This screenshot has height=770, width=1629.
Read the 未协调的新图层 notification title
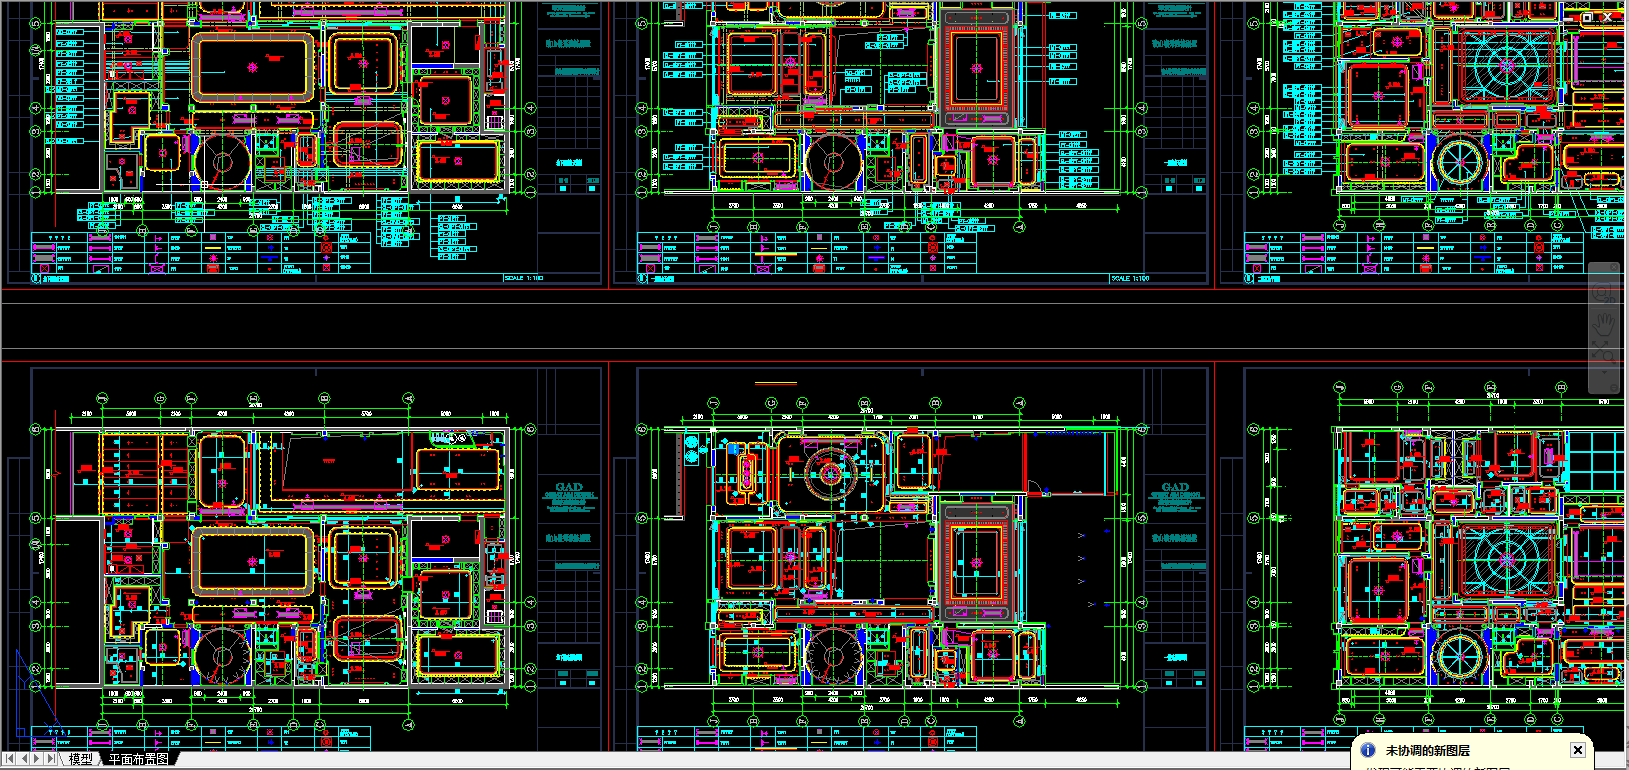pos(1427,751)
